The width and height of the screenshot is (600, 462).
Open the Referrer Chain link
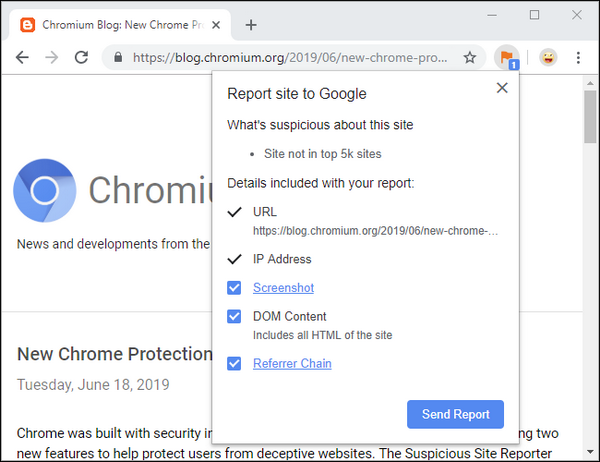click(292, 364)
